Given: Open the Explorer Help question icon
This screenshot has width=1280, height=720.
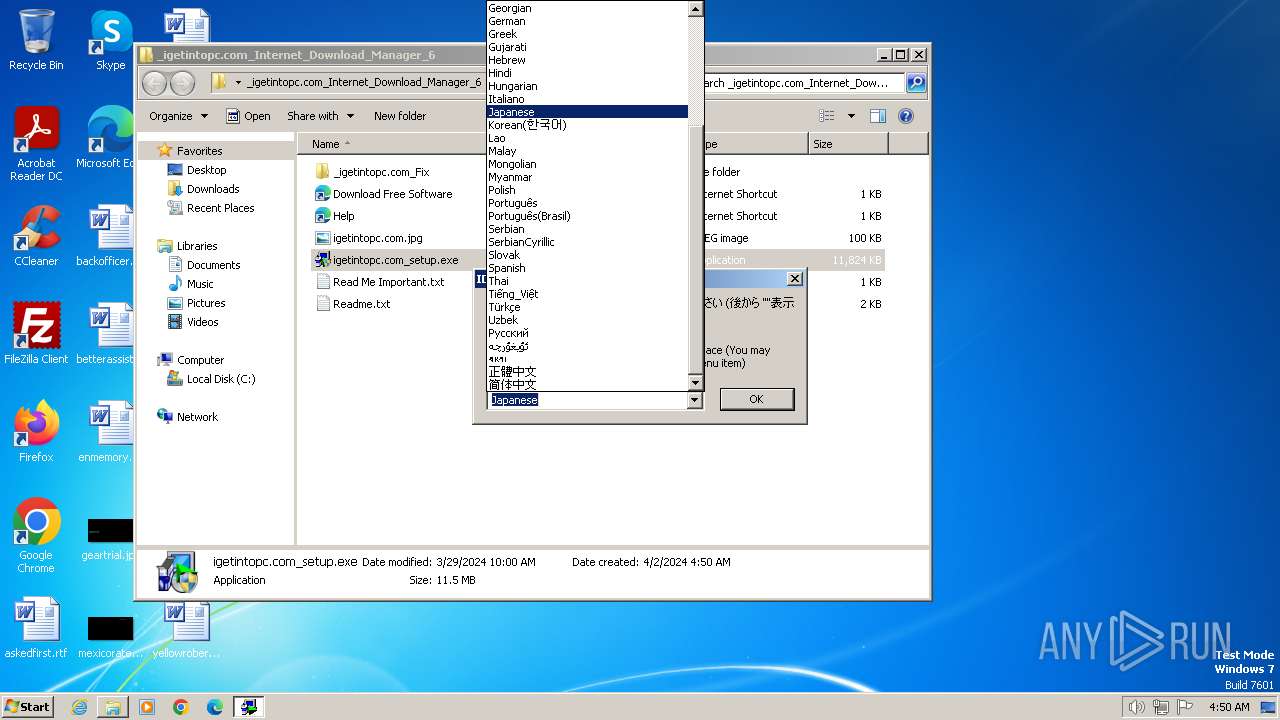Looking at the screenshot, I should [906, 116].
